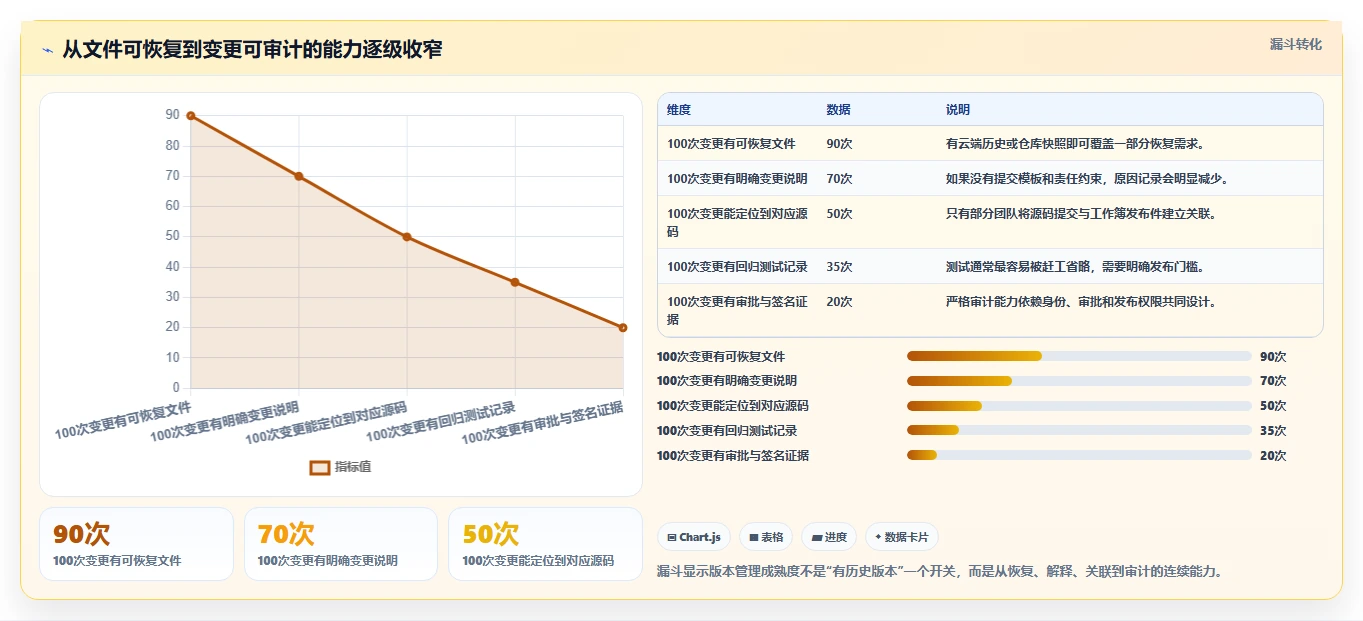Viewport: 1363px width, 621px height.
Task: Click the 表格 chip
Action: [765, 537]
